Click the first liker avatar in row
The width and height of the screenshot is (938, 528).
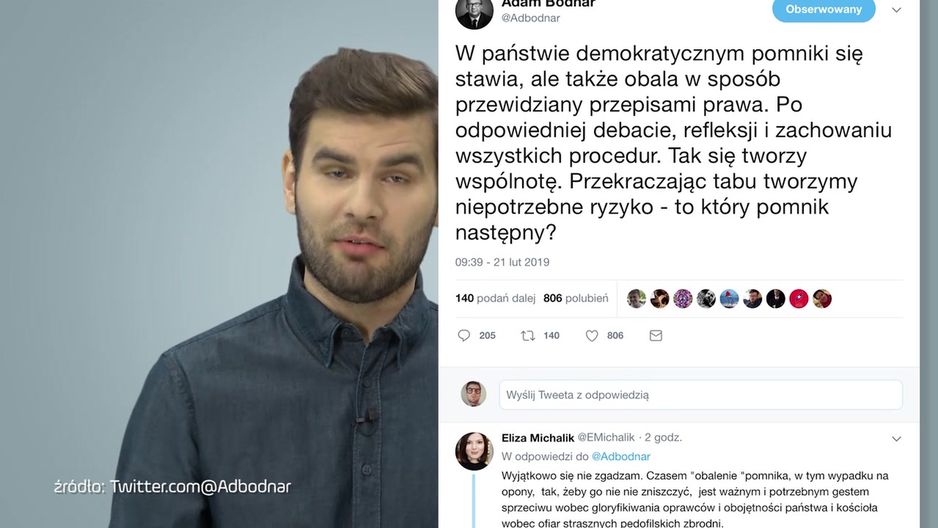[636, 298]
